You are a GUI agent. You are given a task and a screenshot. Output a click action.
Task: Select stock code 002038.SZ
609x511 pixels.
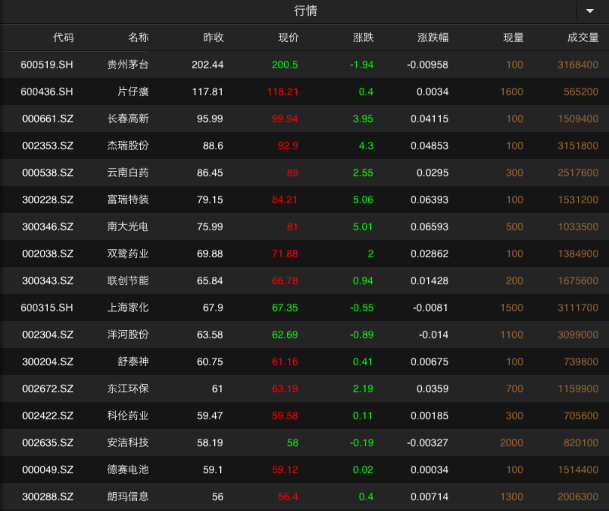pos(47,254)
